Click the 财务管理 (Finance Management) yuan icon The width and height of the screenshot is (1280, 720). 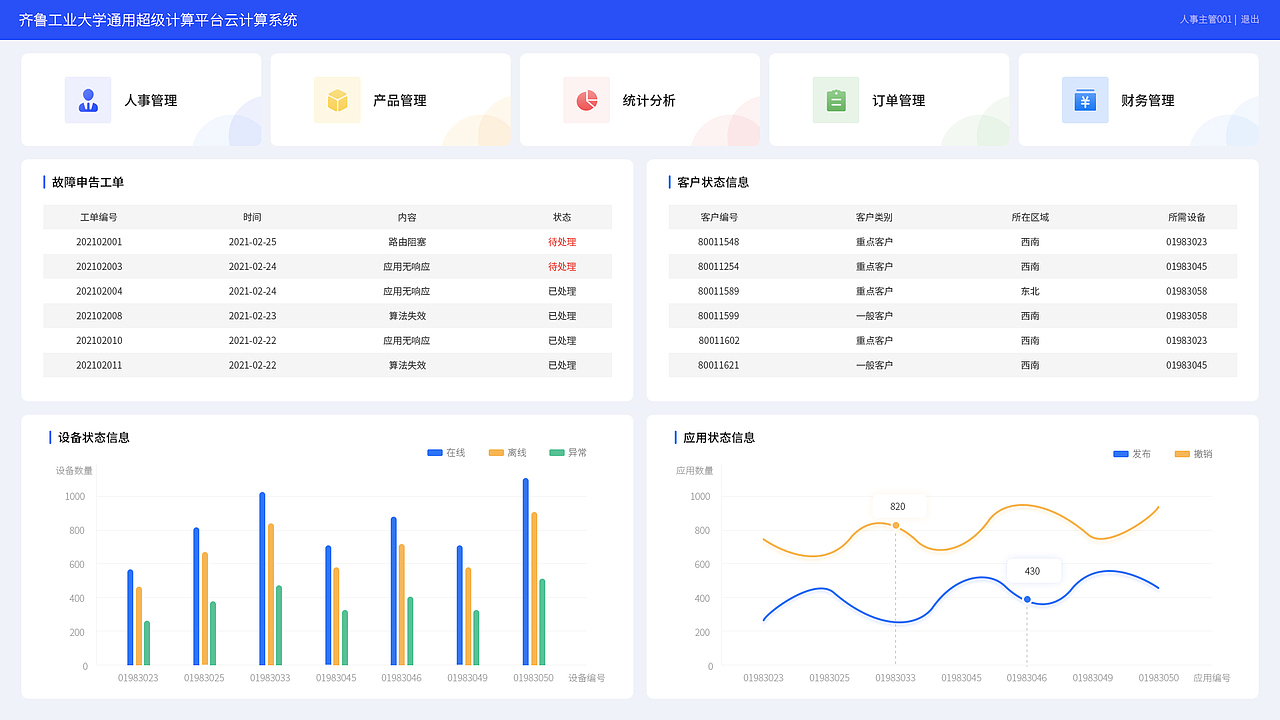click(x=1085, y=99)
